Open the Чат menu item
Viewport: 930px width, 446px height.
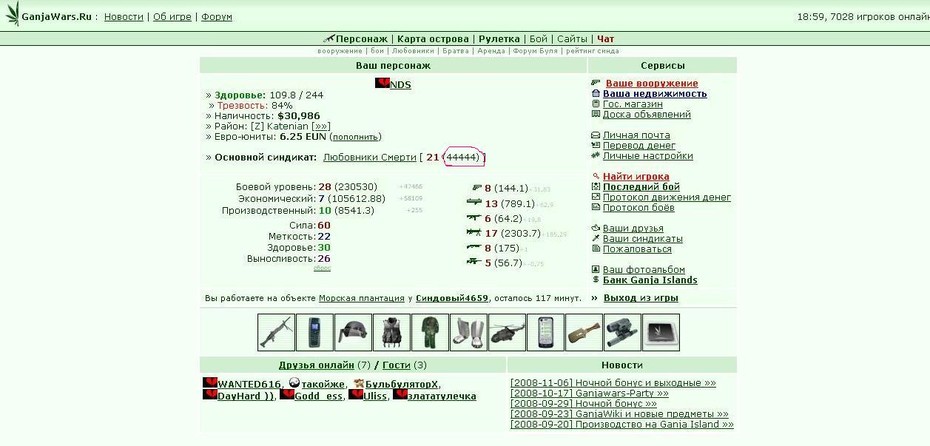[606, 39]
